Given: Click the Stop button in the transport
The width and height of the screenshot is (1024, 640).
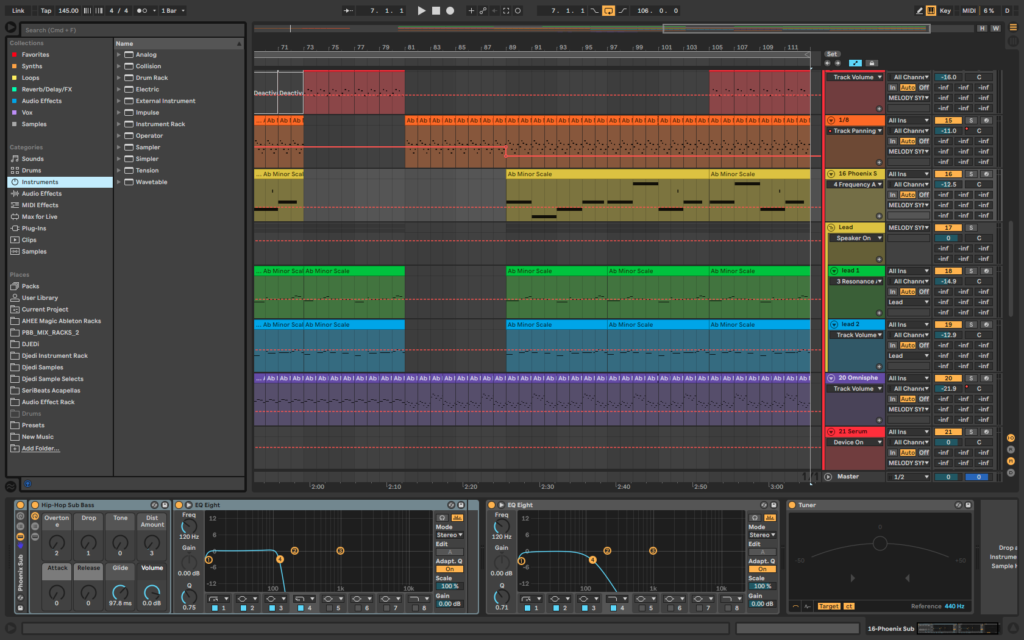Looking at the screenshot, I should 435,10.
